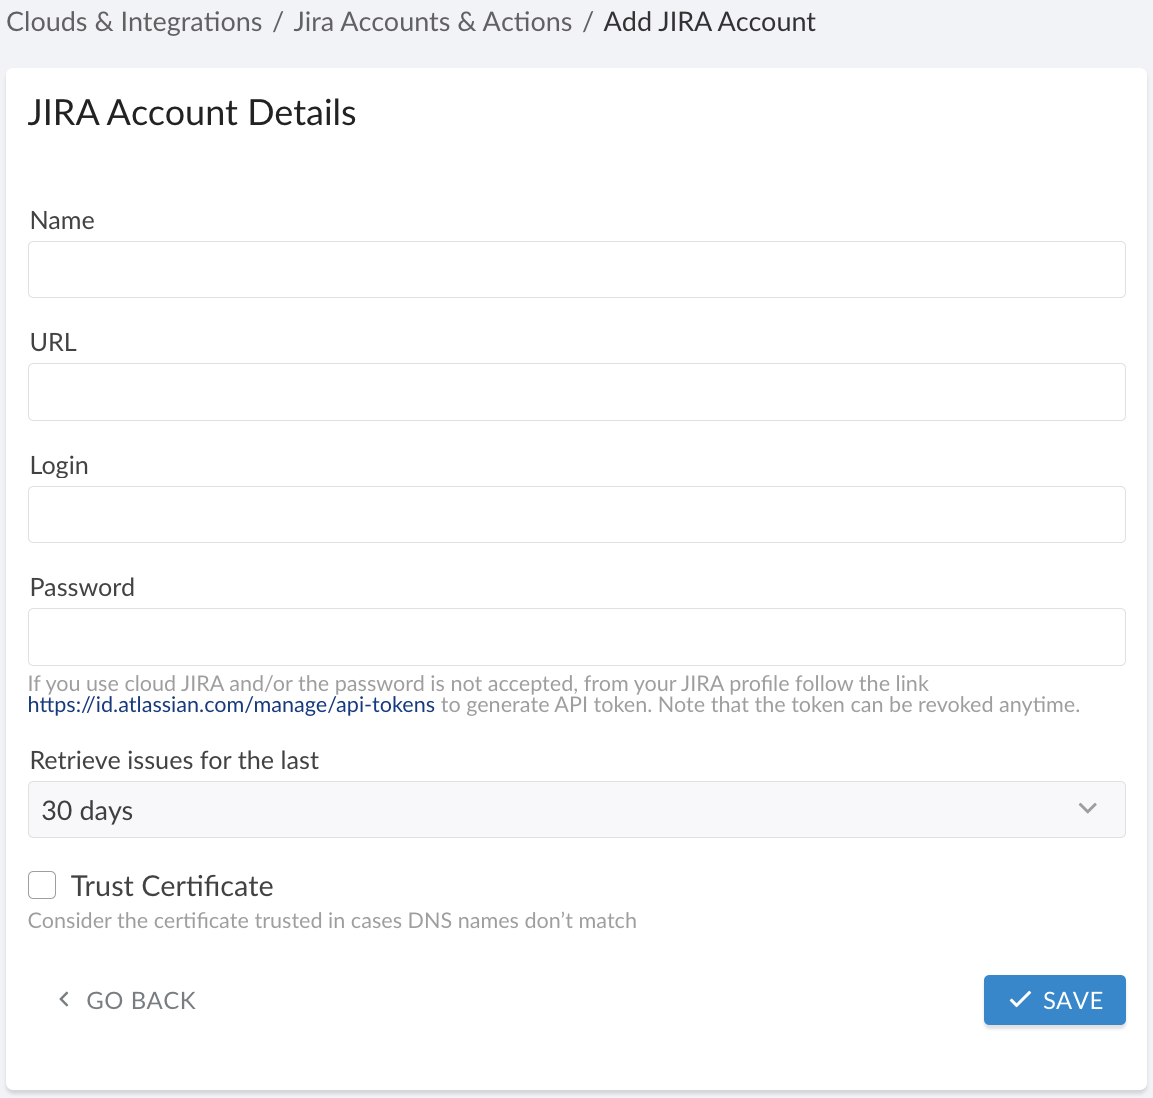The height and width of the screenshot is (1098, 1153).
Task: Click inside the Name input field
Action: (x=576, y=269)
